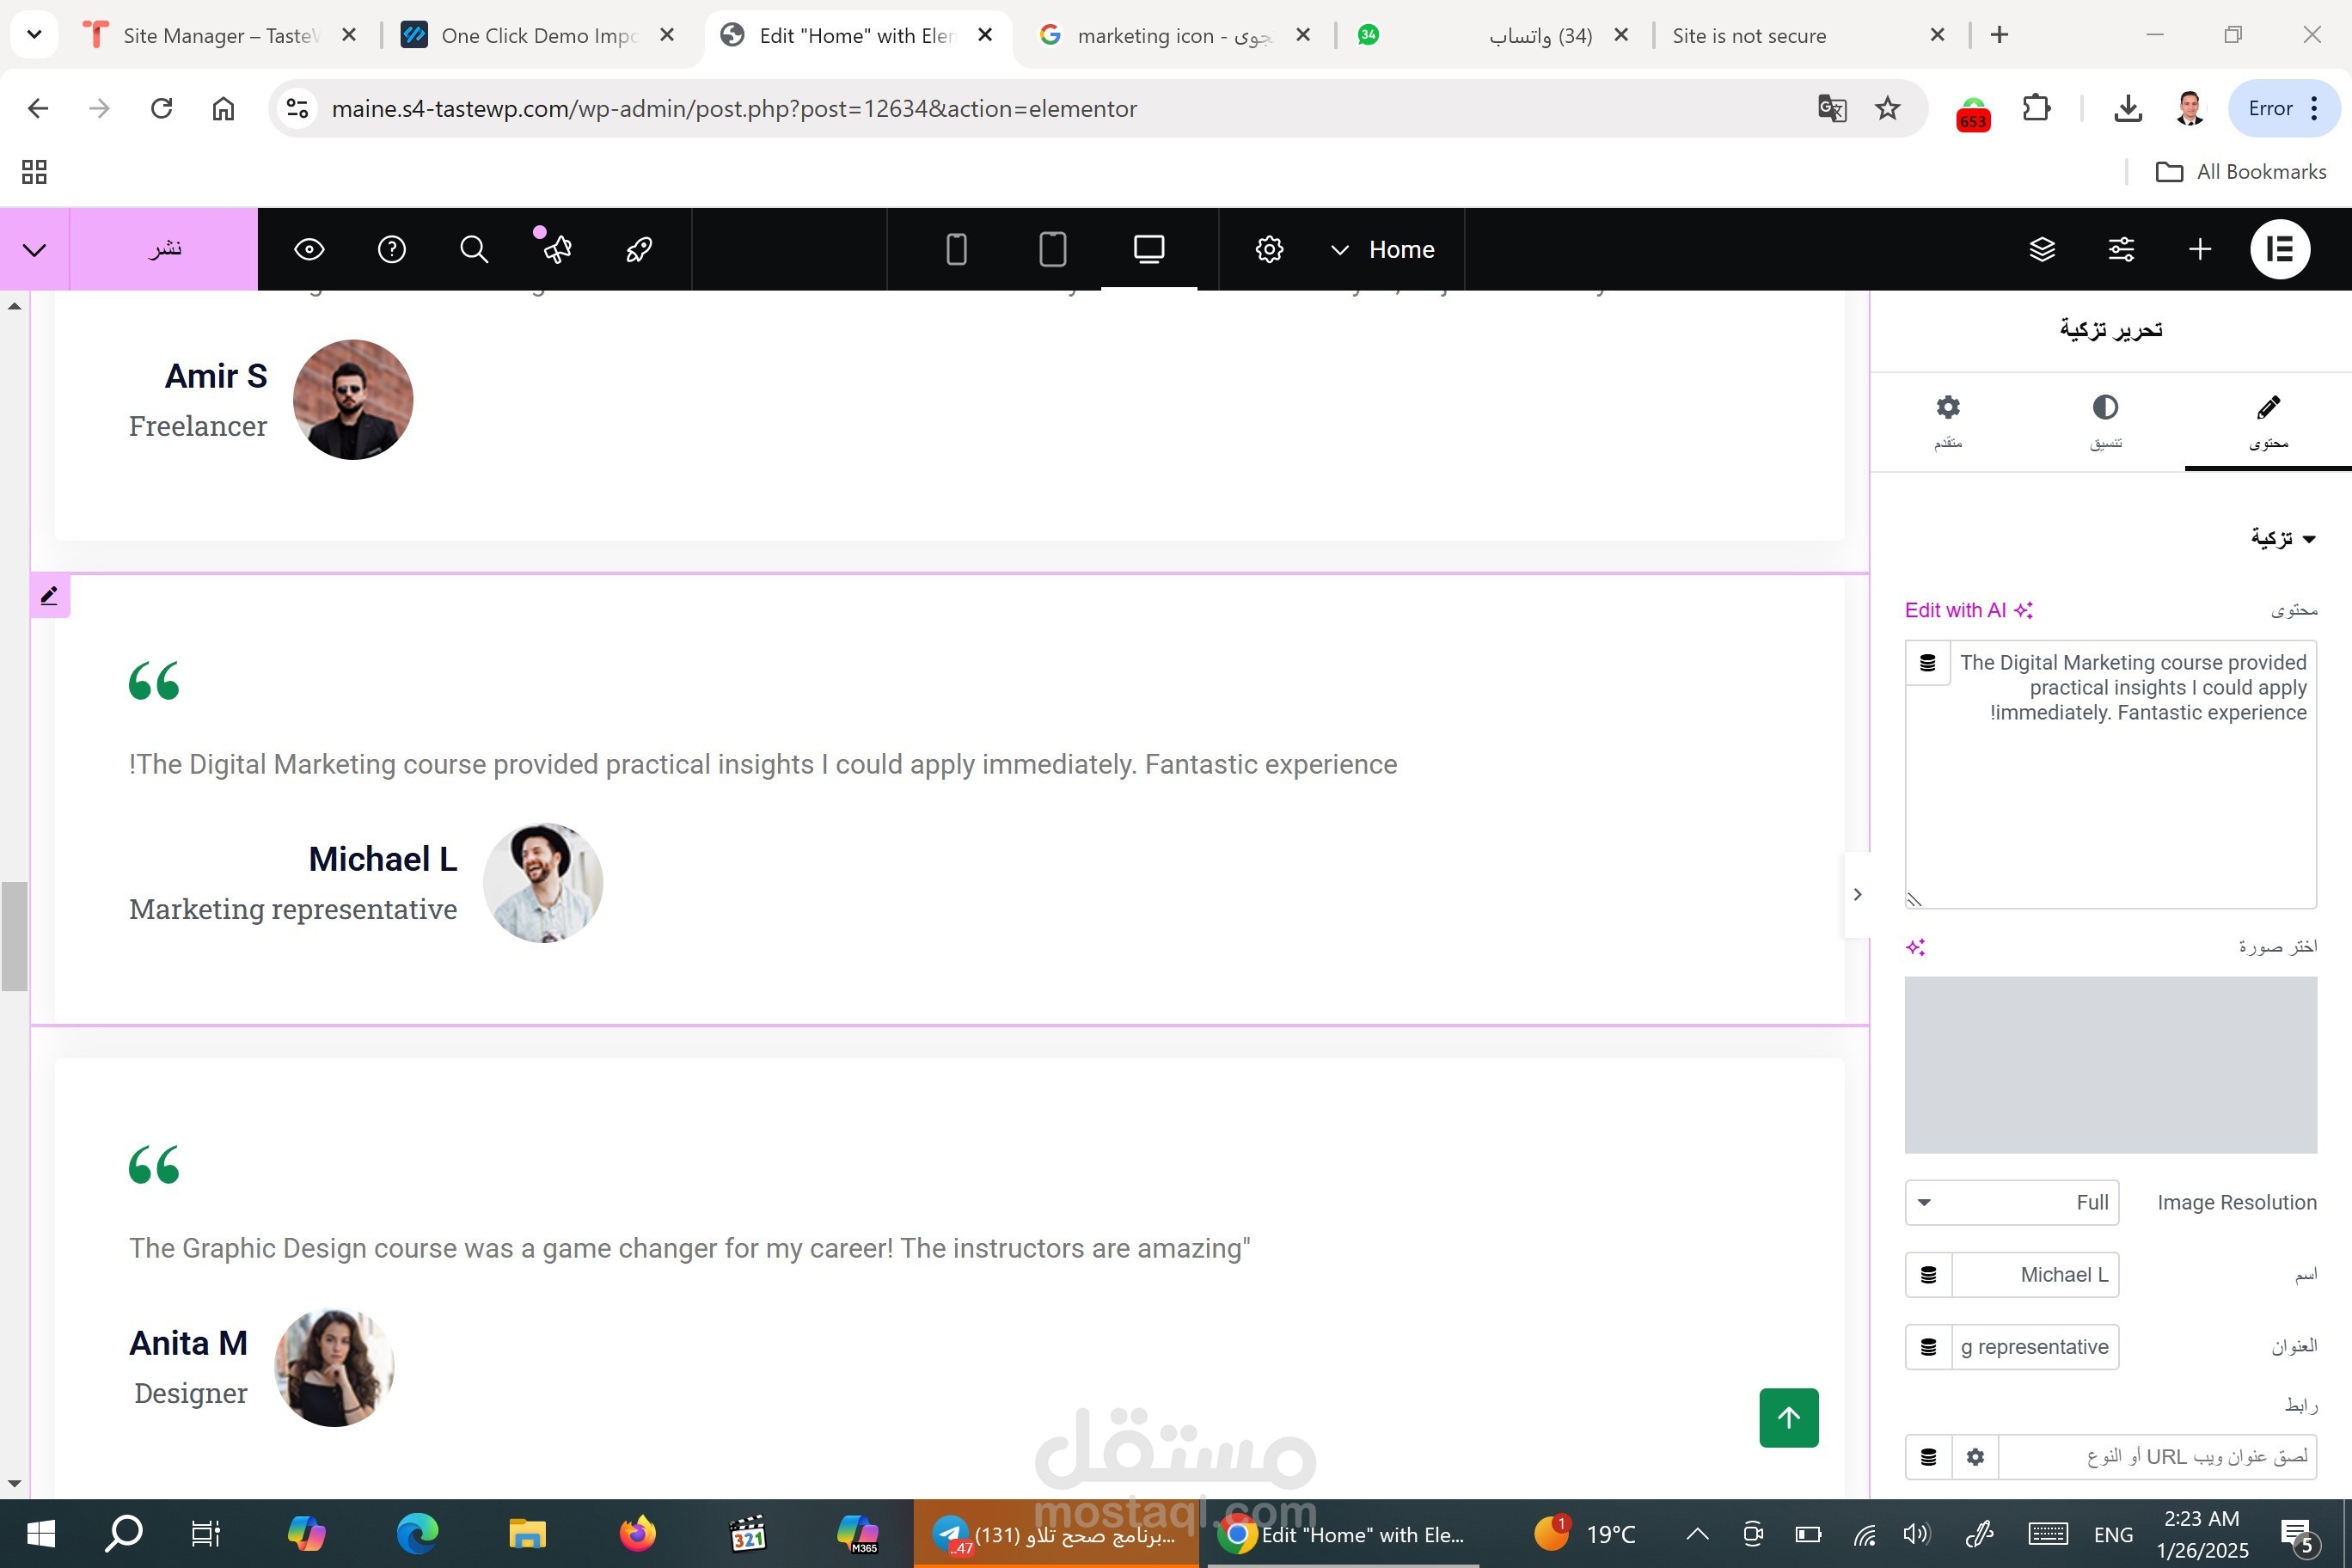Open the Finder search icon
Screen dimensions: 2352x1568
point(474,249)
